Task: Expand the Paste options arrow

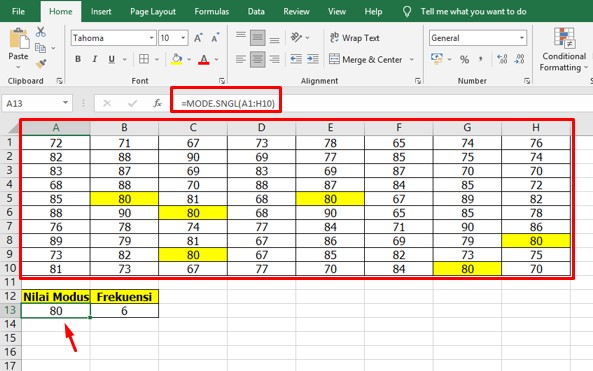Action: point(18,67)
